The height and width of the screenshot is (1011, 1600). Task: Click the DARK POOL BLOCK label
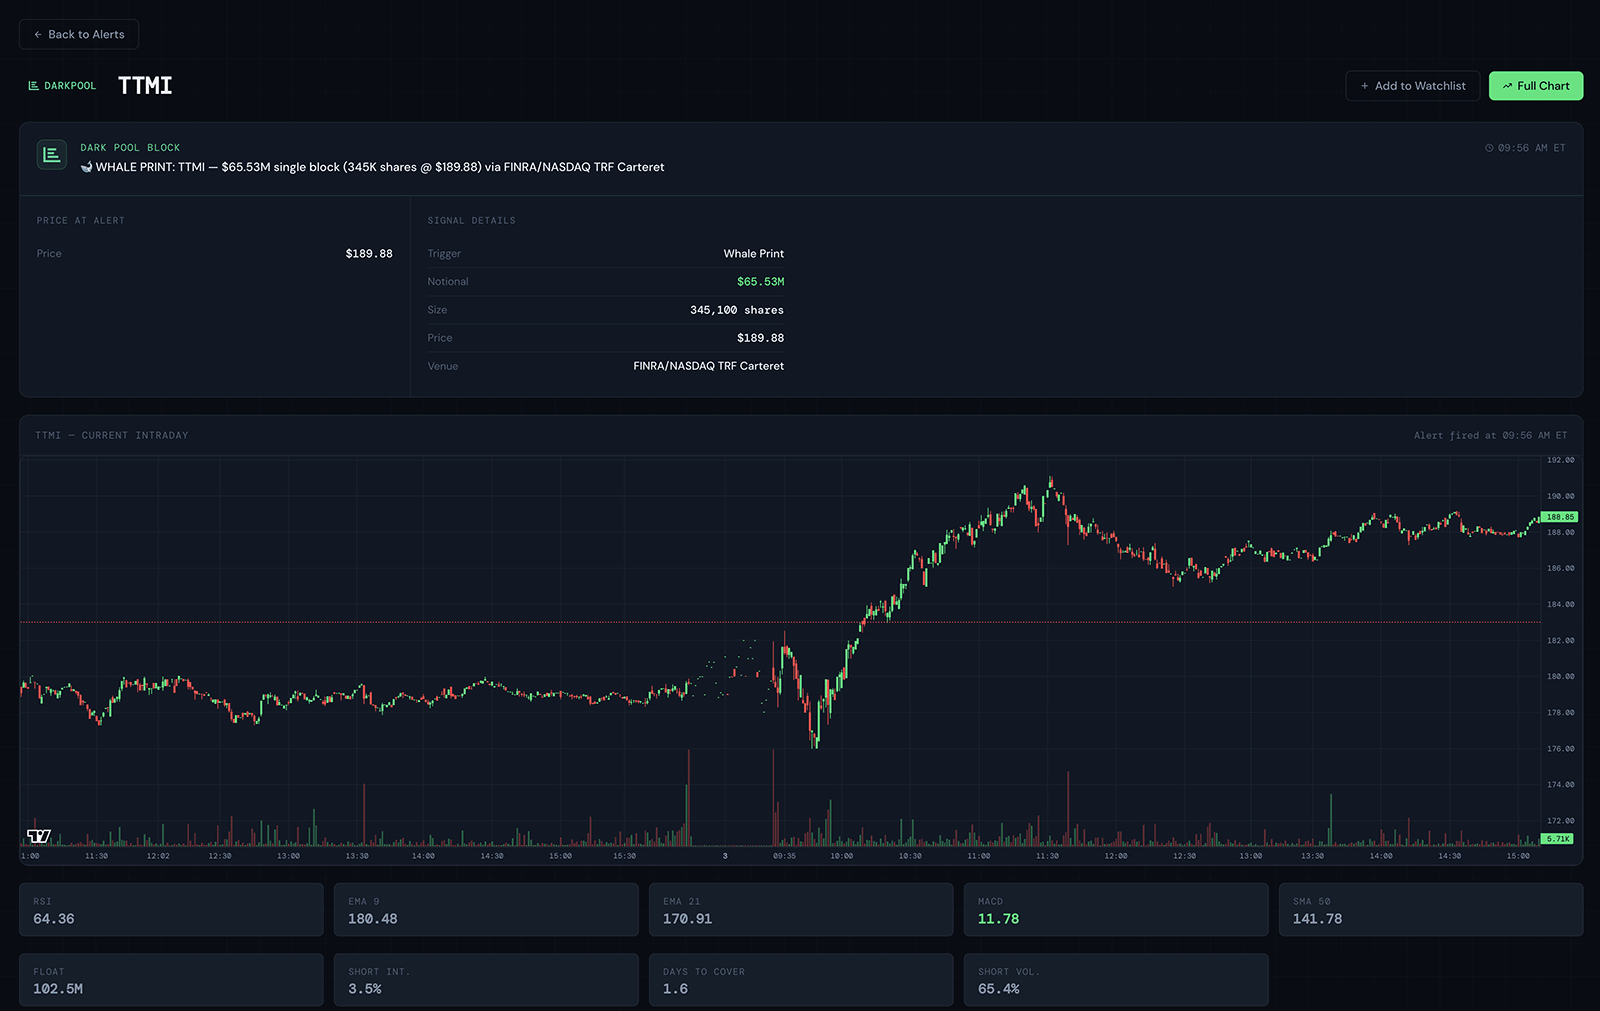[x=130, y=148]
